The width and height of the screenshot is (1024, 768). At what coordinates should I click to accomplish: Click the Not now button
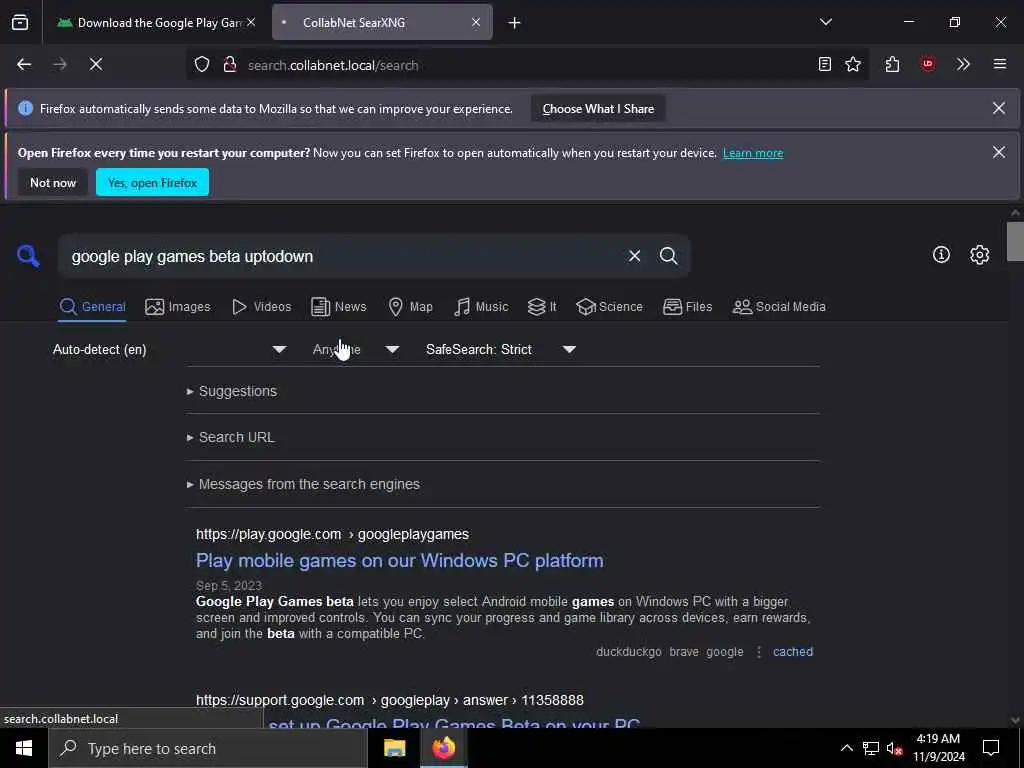(53, 182)
